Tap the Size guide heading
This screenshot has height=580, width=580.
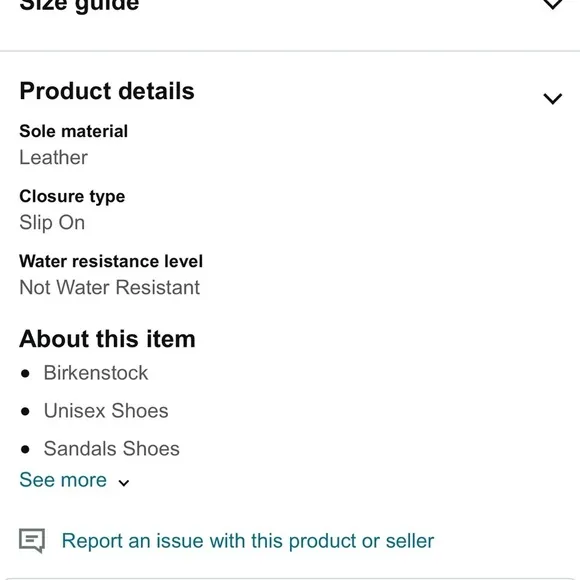[79, 5]
